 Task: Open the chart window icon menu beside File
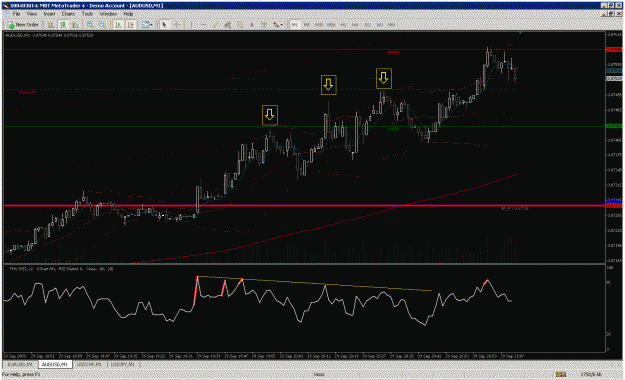click(x=7, y=14)
